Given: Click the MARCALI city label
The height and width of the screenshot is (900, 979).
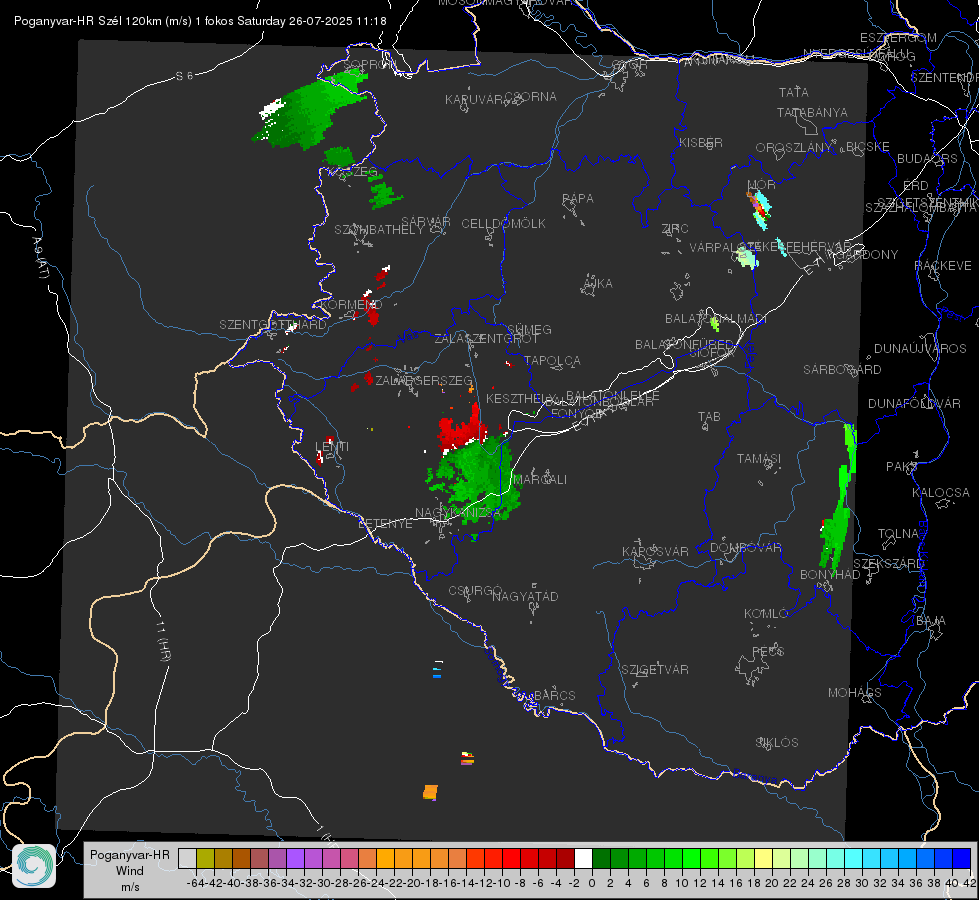Looking at the screenshot, I should click(539, 480).
